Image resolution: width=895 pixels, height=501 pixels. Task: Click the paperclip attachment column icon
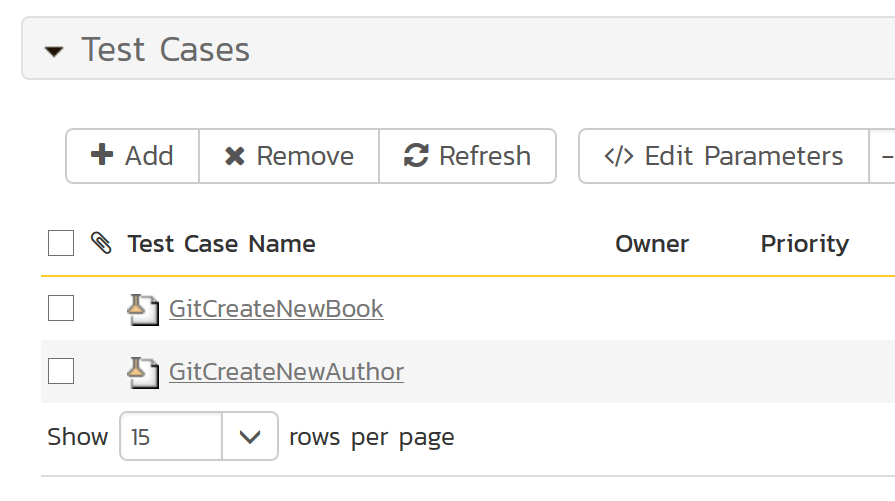pos(100,243)
